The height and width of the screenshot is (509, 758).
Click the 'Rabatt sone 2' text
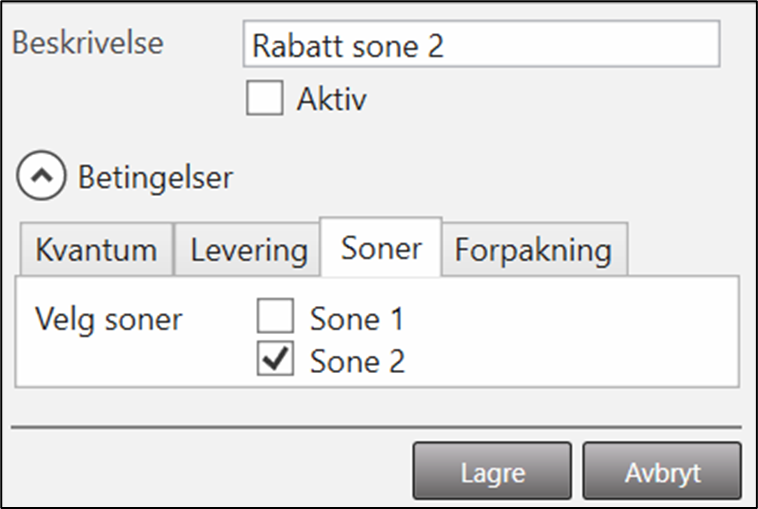[347, 47]
